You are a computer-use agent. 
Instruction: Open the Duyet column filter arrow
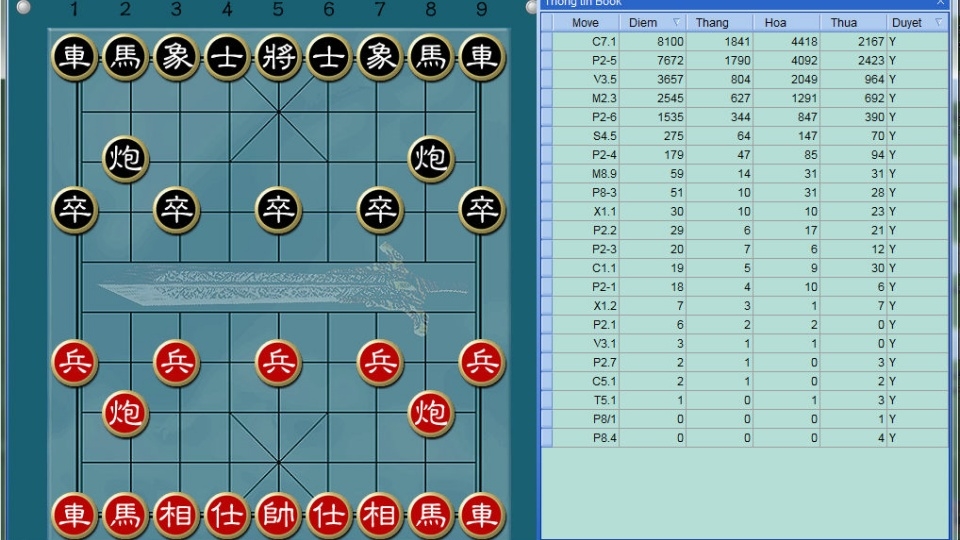pyautogui.click(x=939, y=22)
